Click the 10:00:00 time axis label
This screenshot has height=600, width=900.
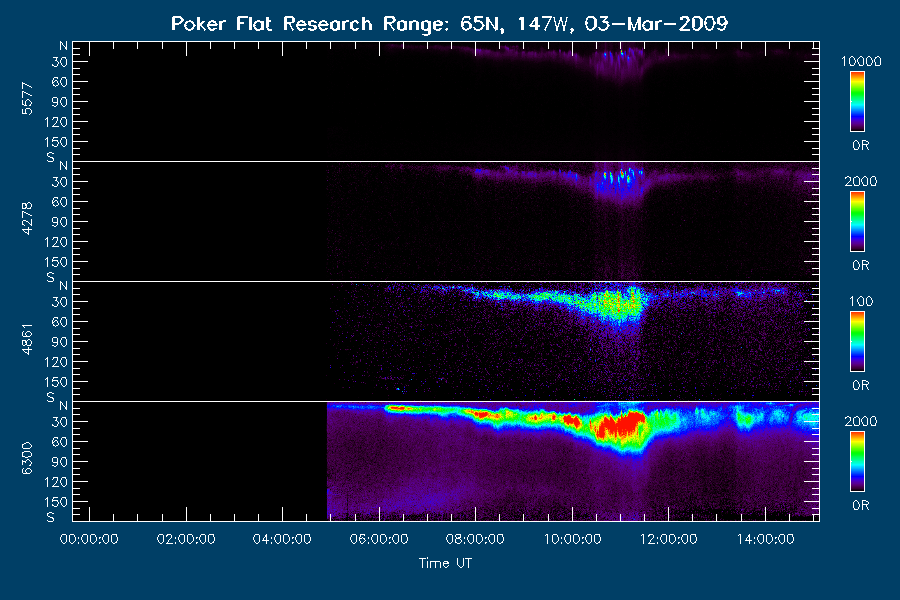click(572, 539)
